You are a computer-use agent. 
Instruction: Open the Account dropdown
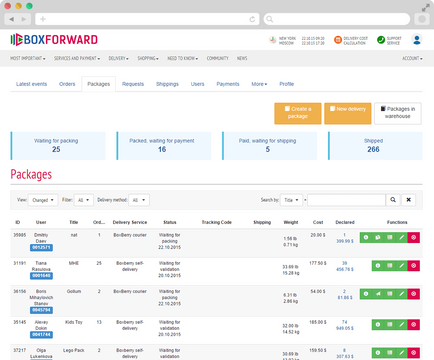pyautogui.click(x=412, y=58)
